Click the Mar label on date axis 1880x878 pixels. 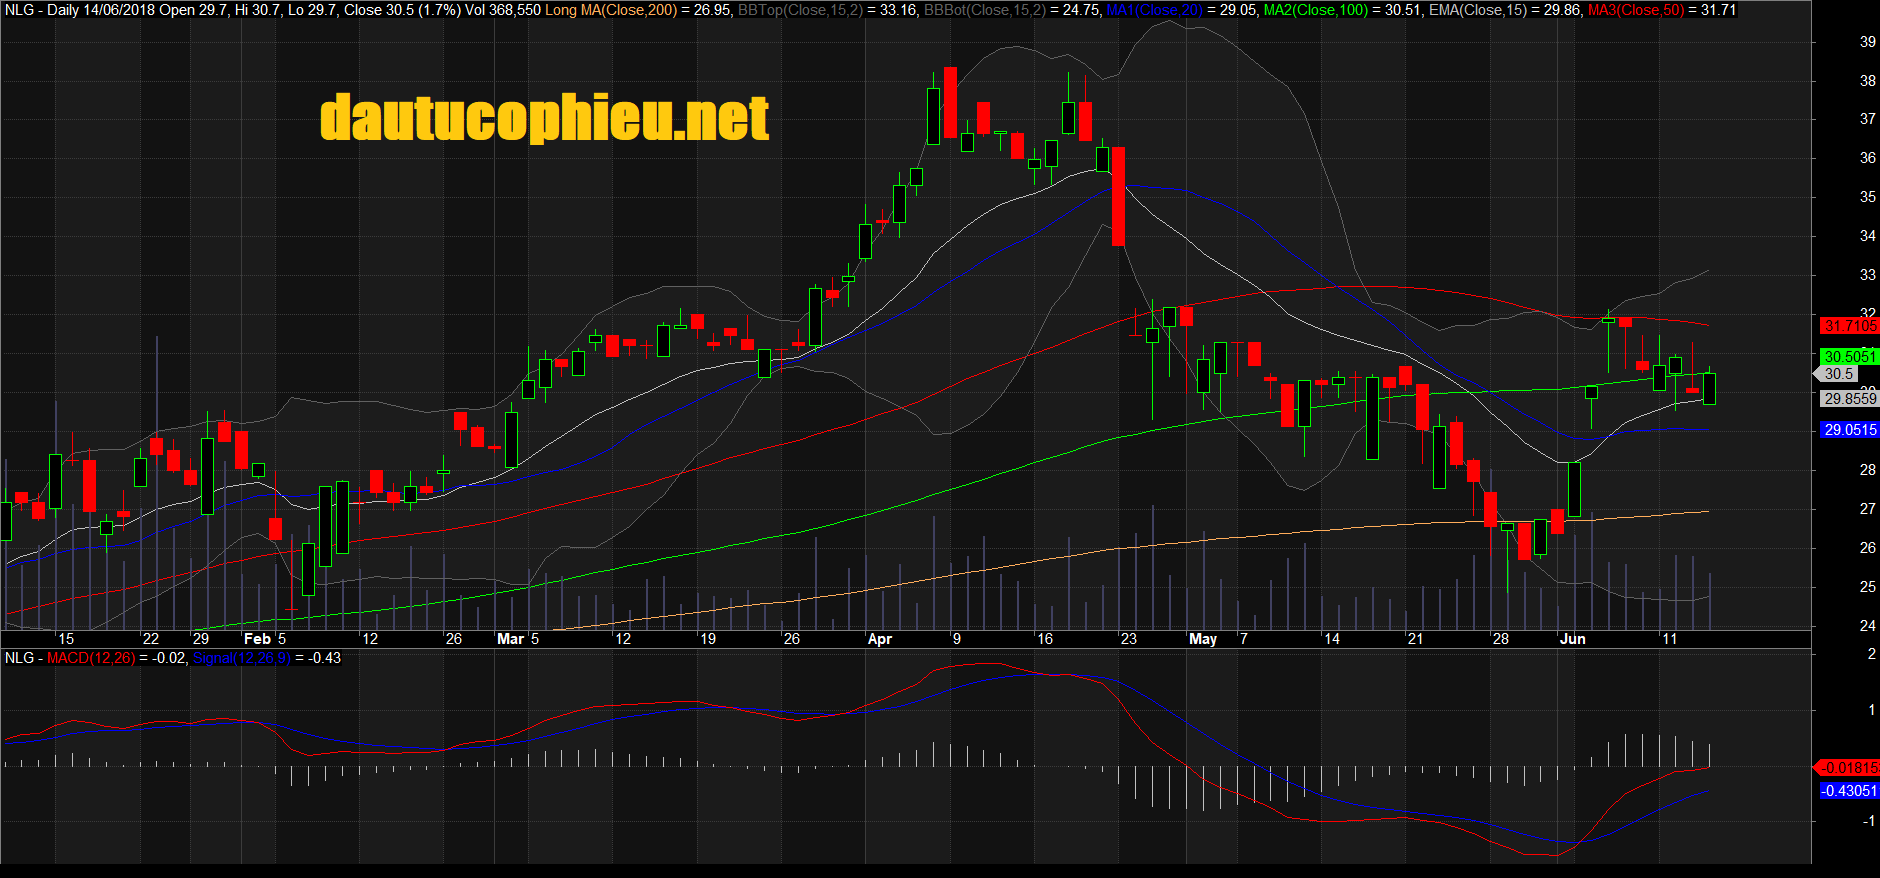(x=510, y=639)
